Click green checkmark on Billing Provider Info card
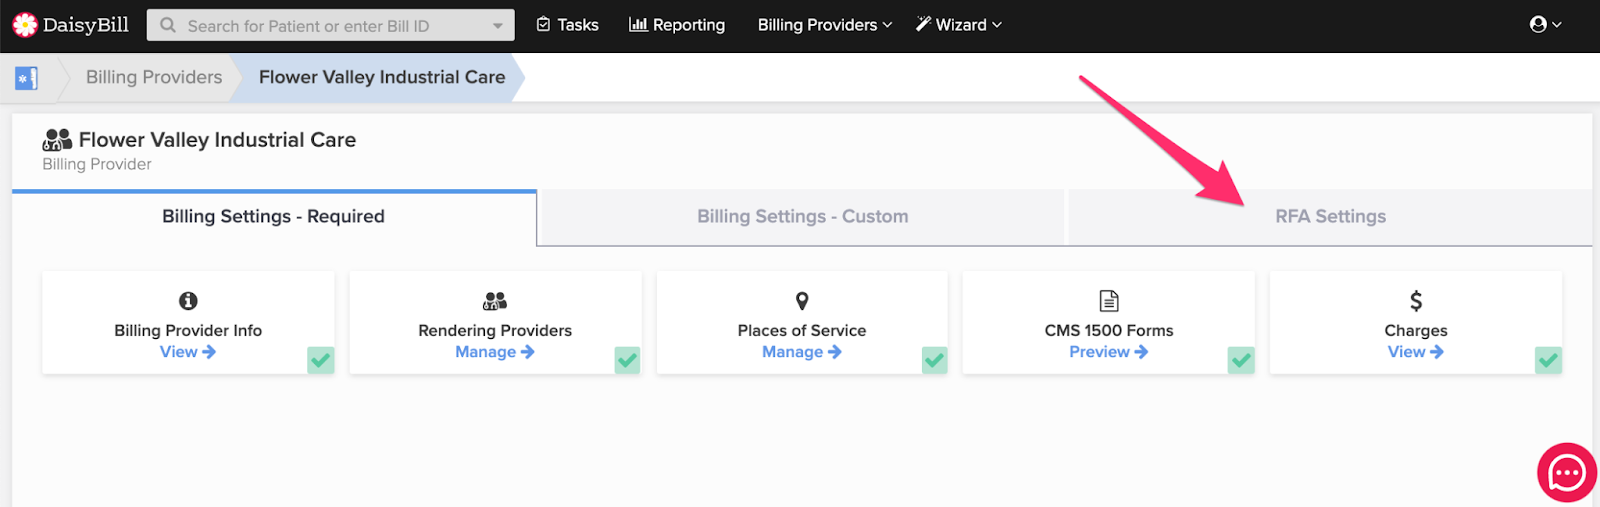Screen dimensions: 1600x507 pyautogui.click(x=321, y=360)
